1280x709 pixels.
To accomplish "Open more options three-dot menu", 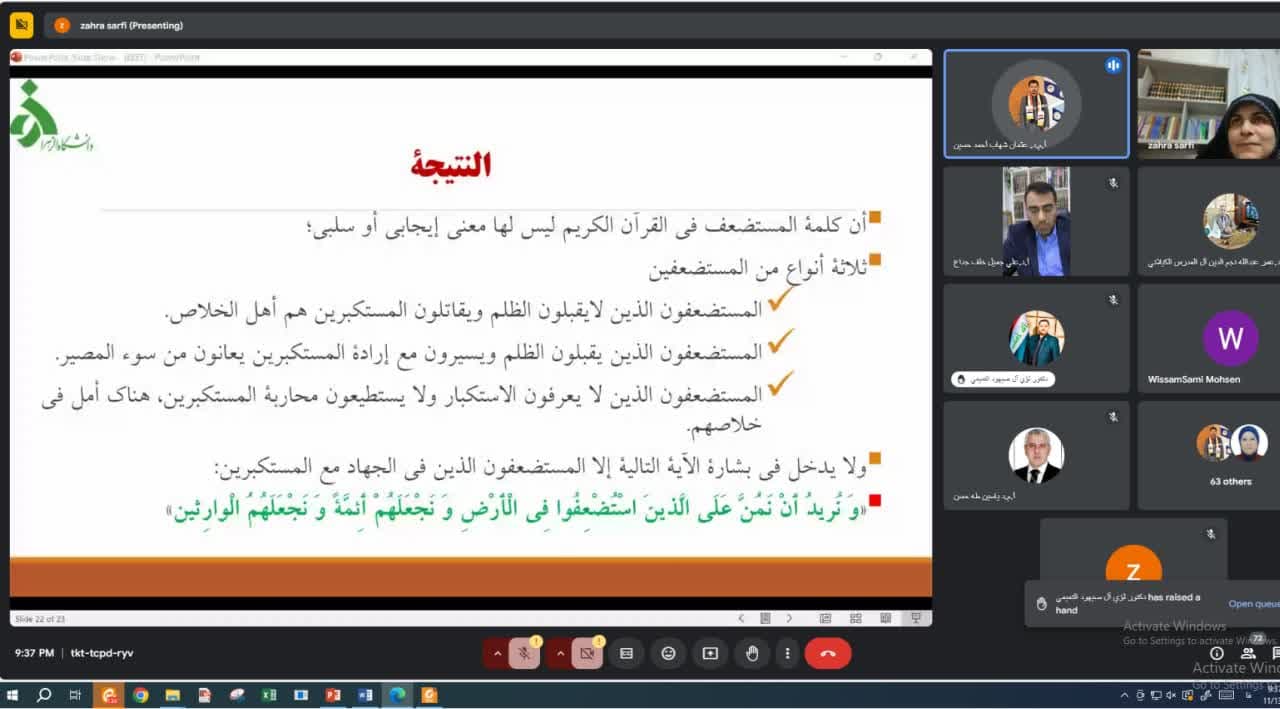I will (788, 653).
